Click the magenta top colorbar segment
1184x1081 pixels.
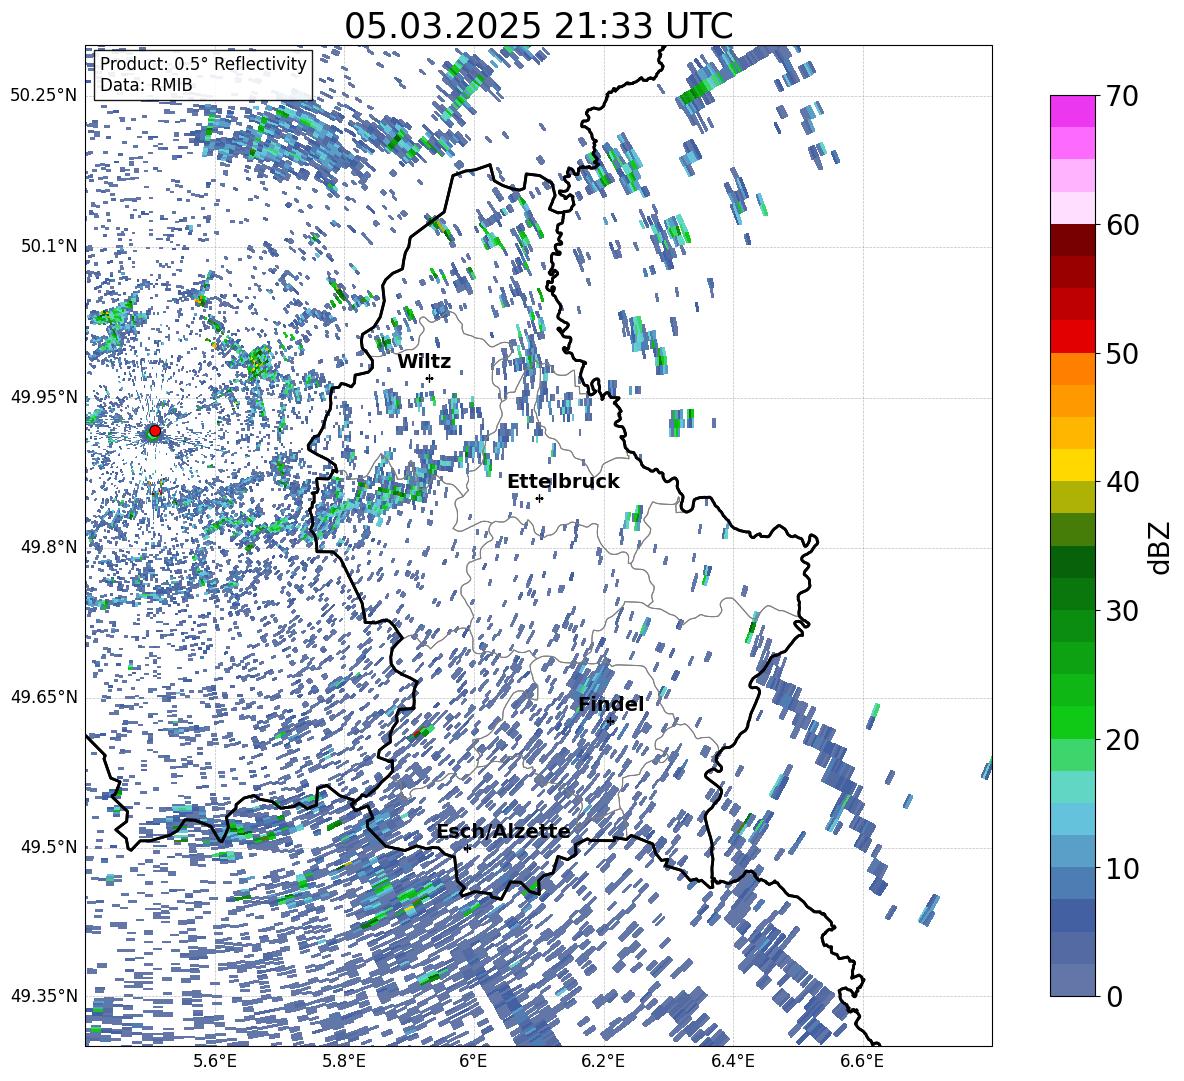click(1072, 111)
